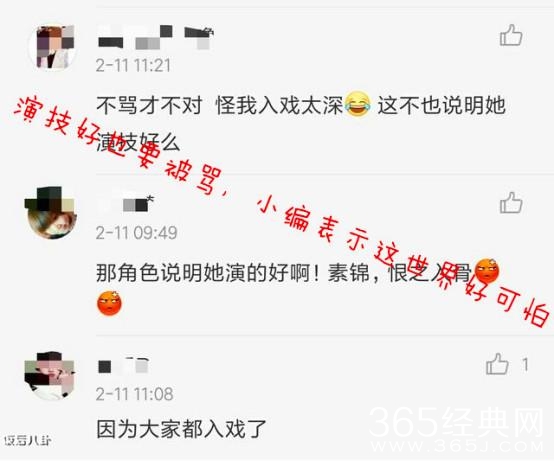Viewport: 554px width, 461px height.
Task: Click the 365经典网 watermark
Action: tap(456, 429)
